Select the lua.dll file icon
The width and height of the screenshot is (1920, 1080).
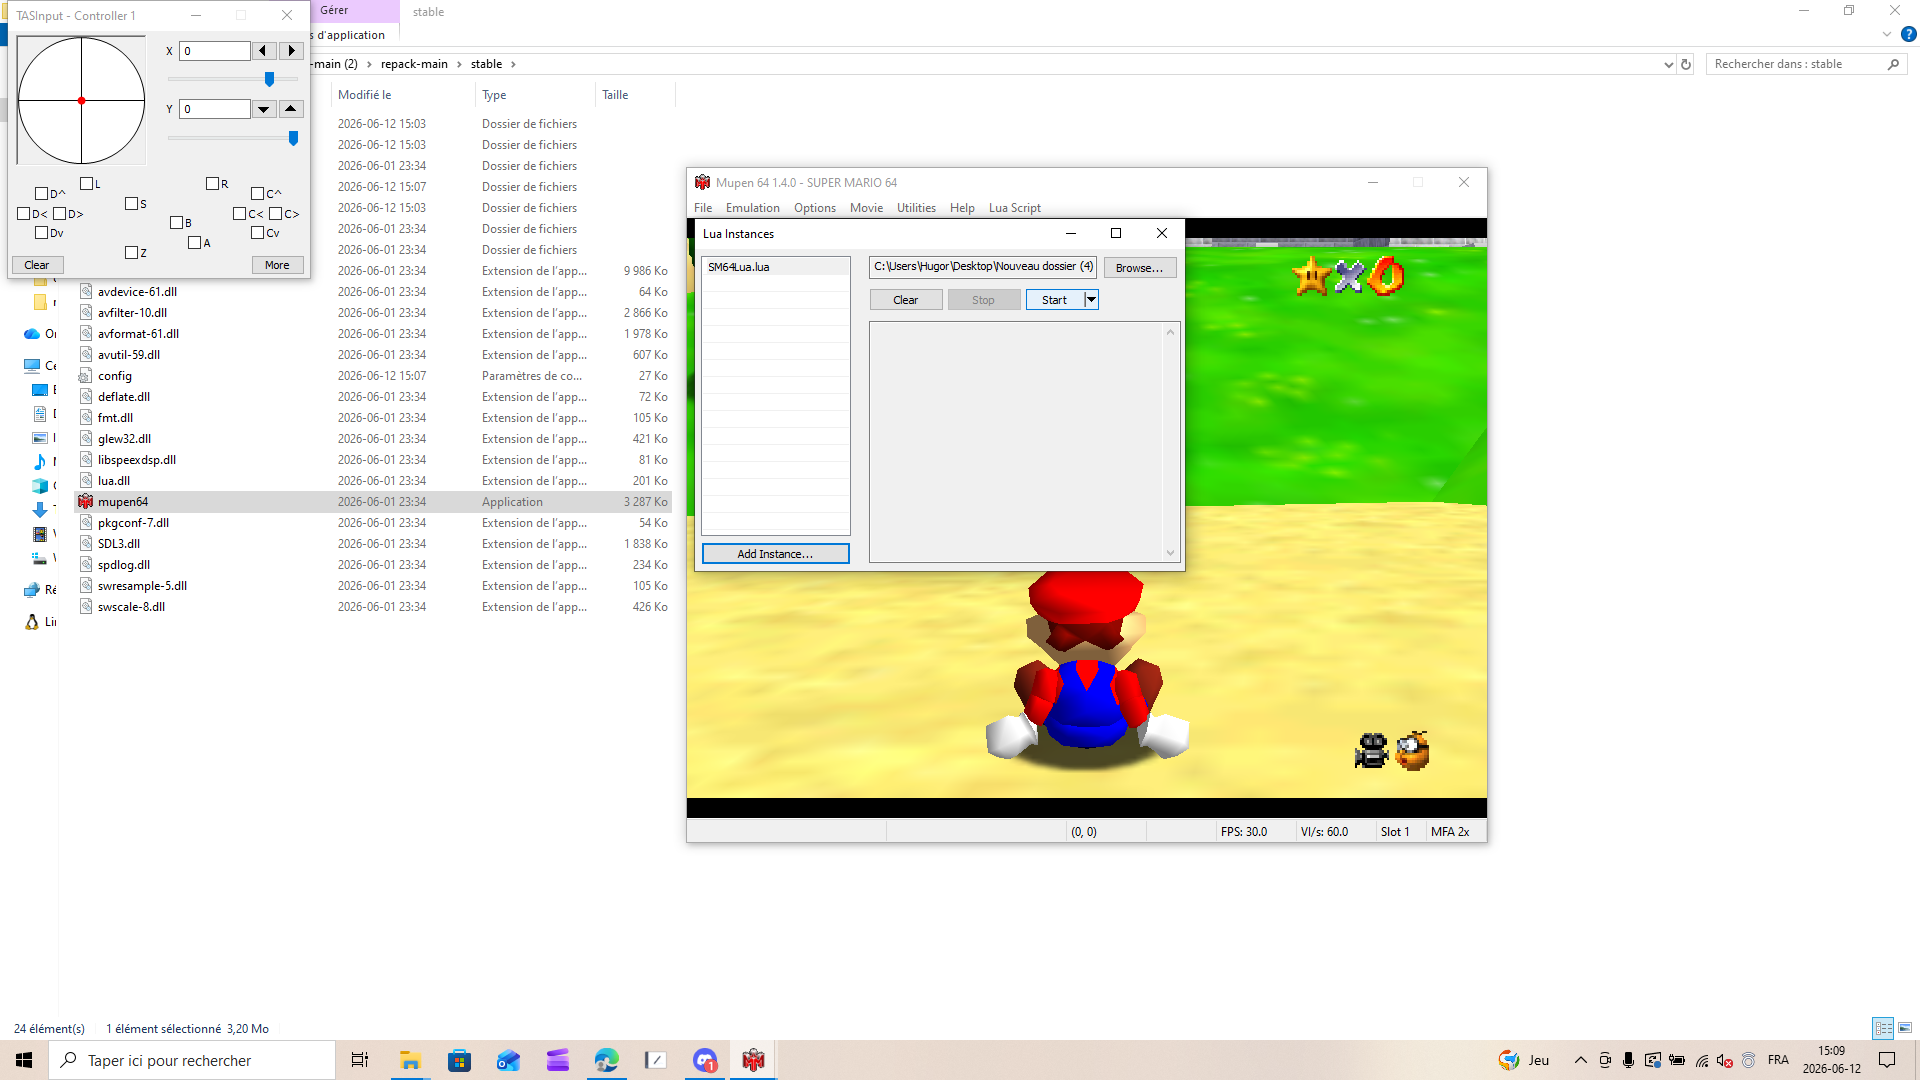pyautogui.click(x=86, y=481)
